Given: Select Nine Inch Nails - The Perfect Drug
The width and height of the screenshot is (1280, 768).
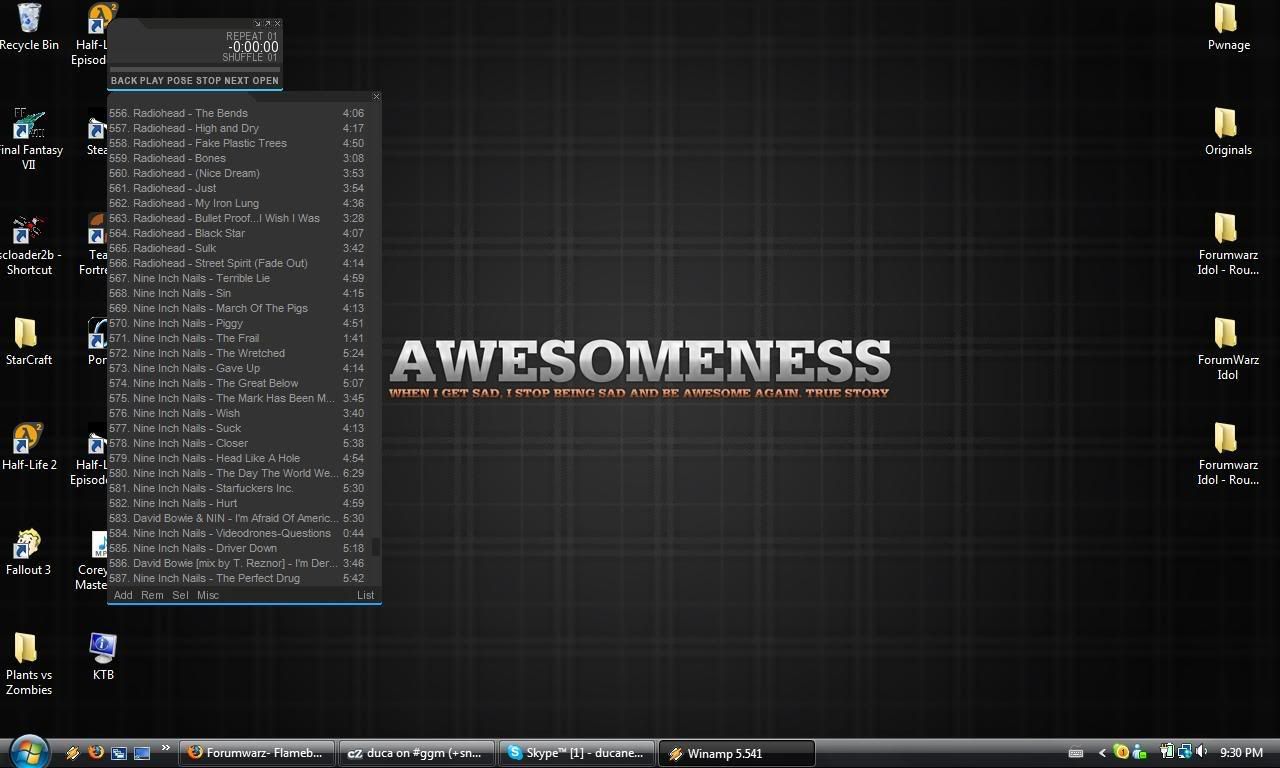Looking at the screenshot, I should pos(237,578).
